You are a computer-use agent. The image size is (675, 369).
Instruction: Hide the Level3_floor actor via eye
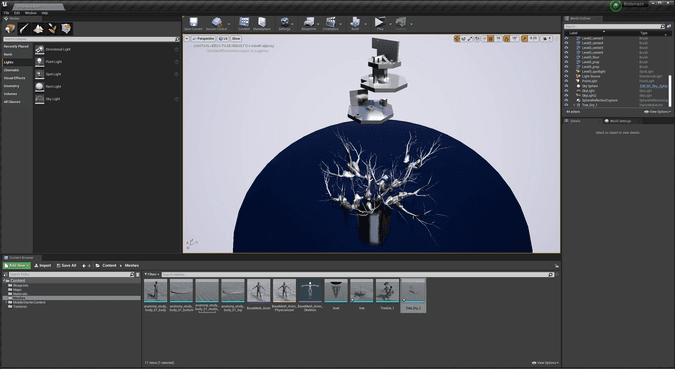pos(566,57)
